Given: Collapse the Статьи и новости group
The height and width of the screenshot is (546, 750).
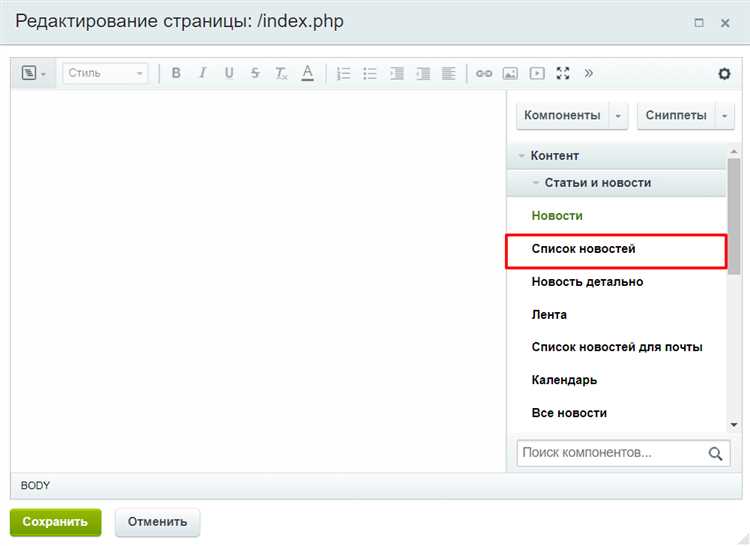Looking at the screenshot, I should coord(616,183).
